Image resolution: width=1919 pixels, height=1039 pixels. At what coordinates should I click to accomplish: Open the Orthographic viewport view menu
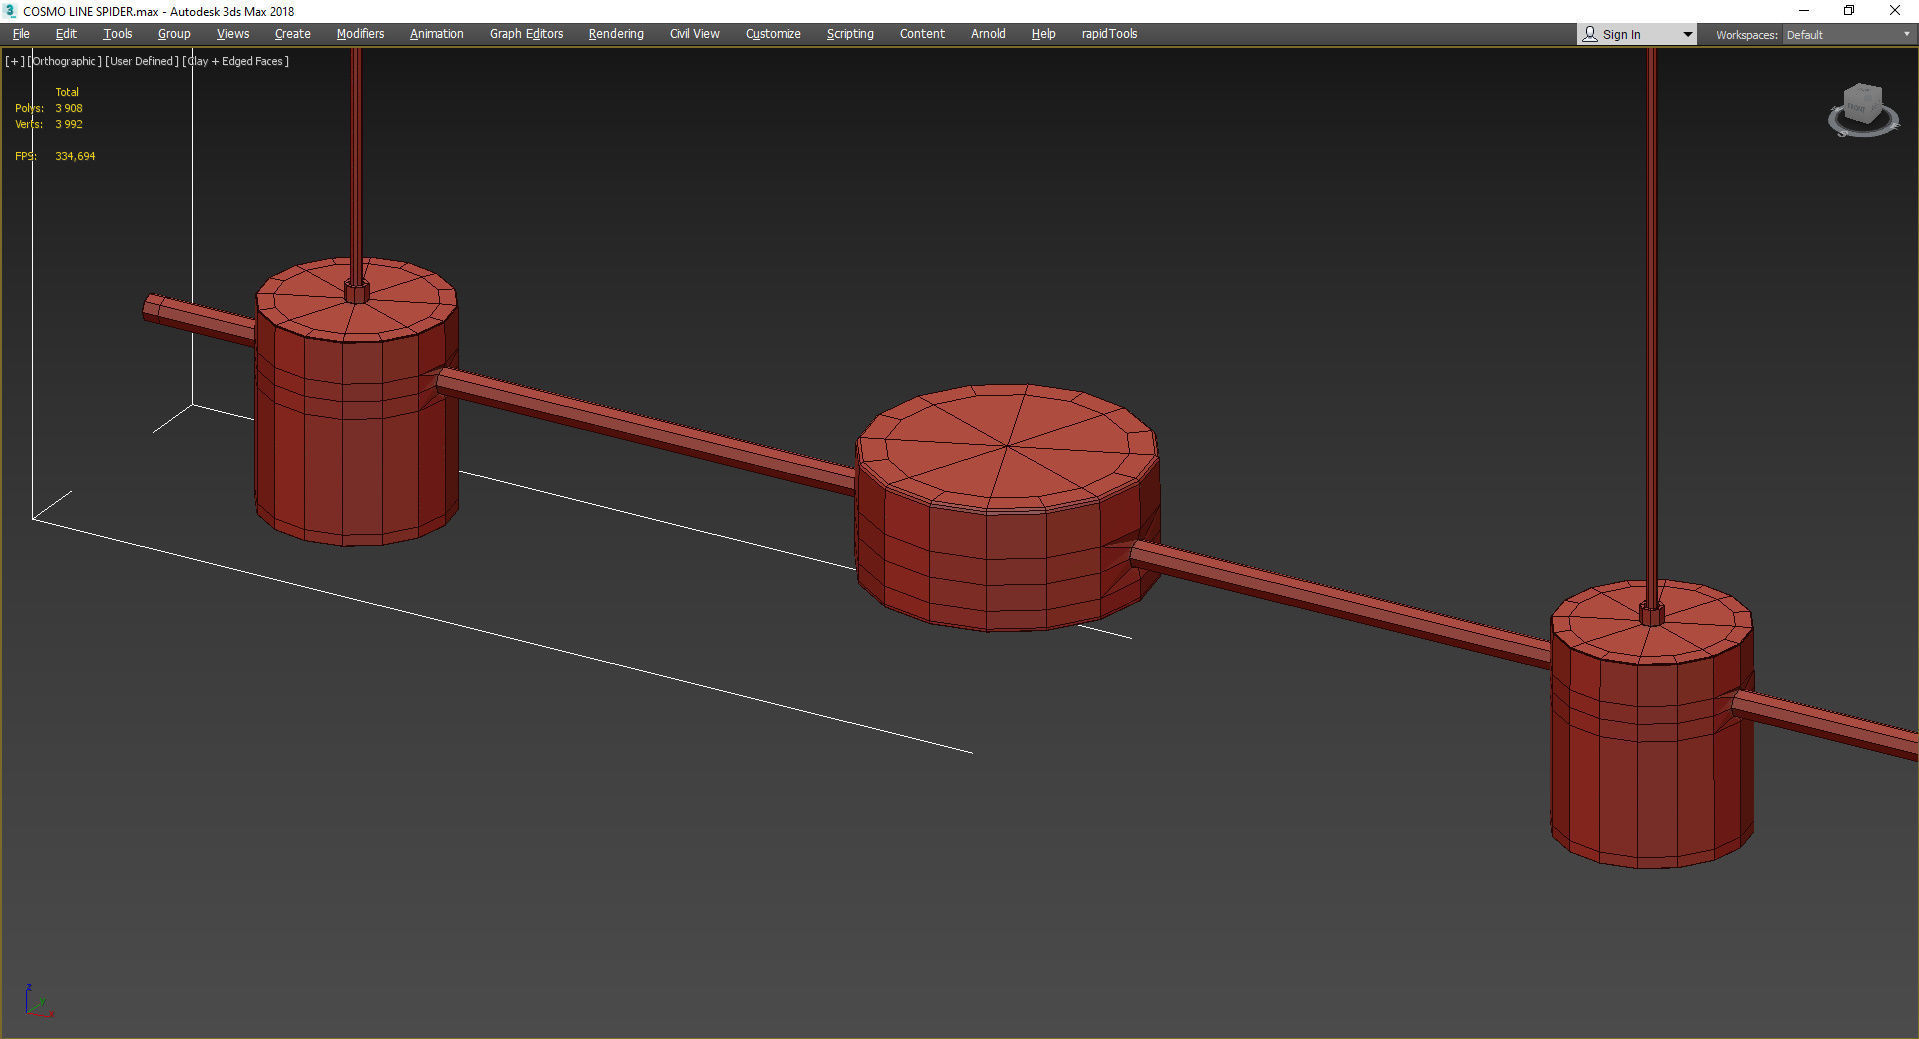point(64,61)
